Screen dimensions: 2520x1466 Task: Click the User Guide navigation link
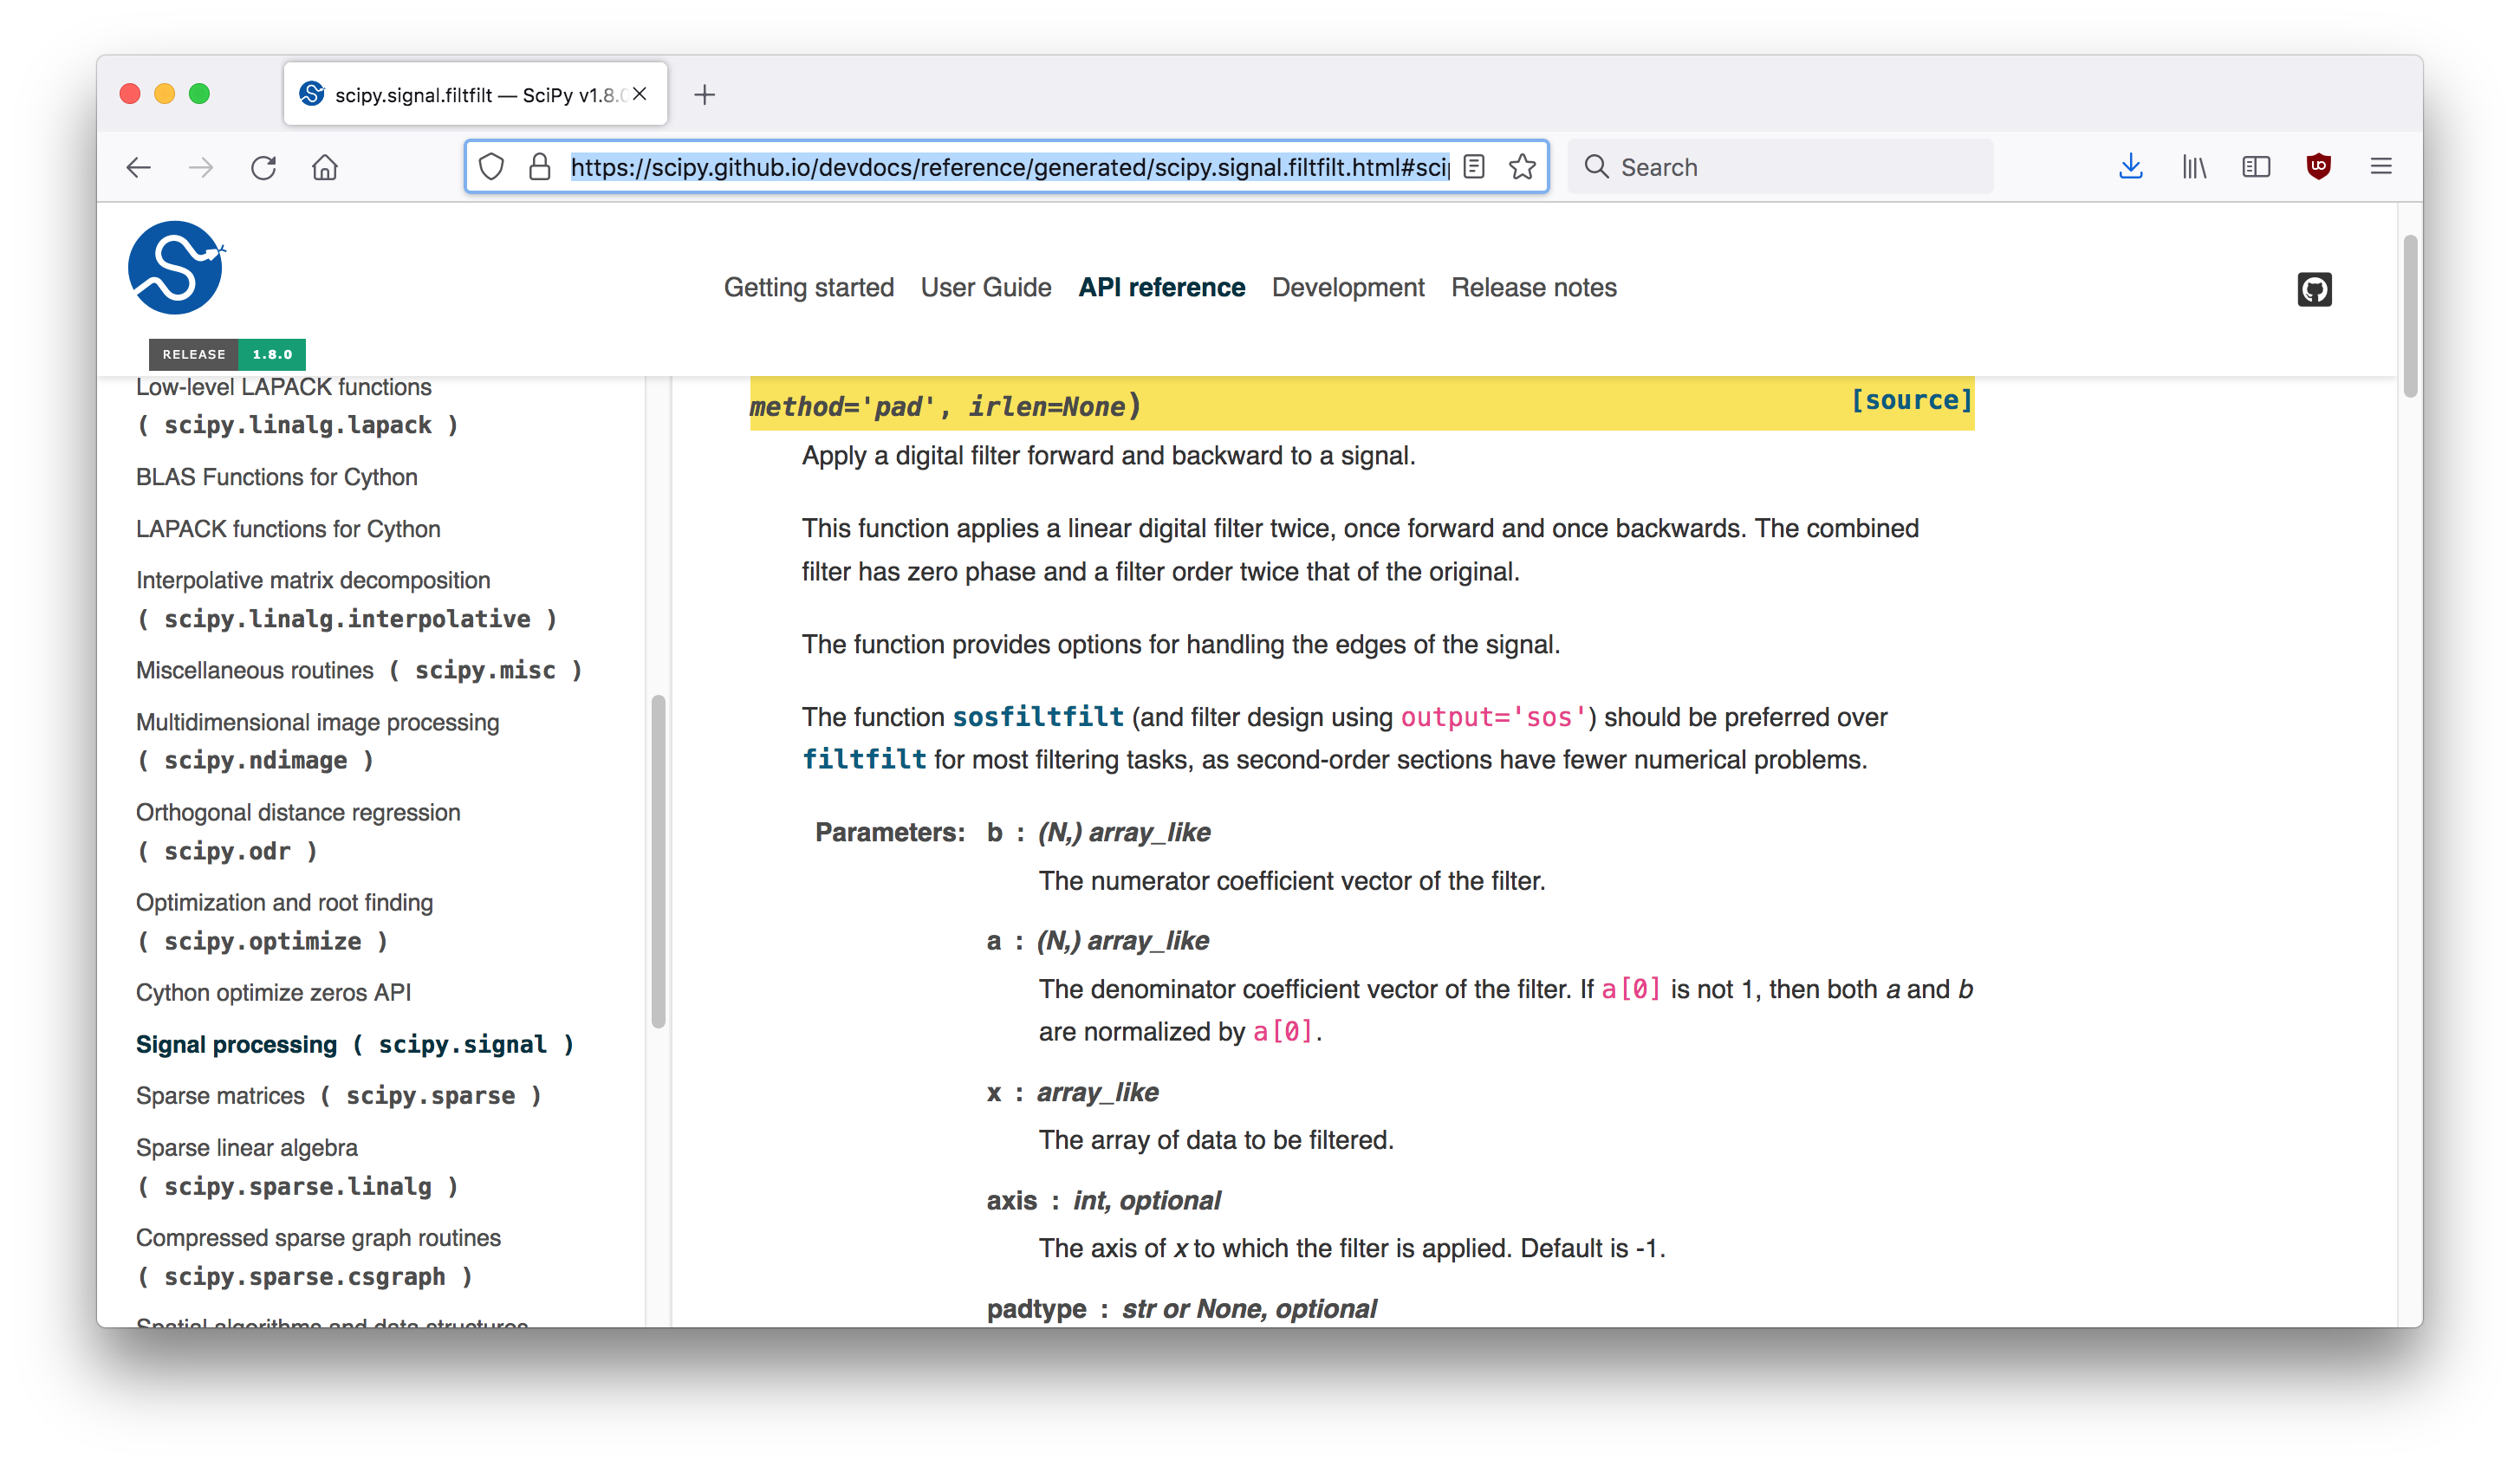pyautogui.click(x=985, y=287)
